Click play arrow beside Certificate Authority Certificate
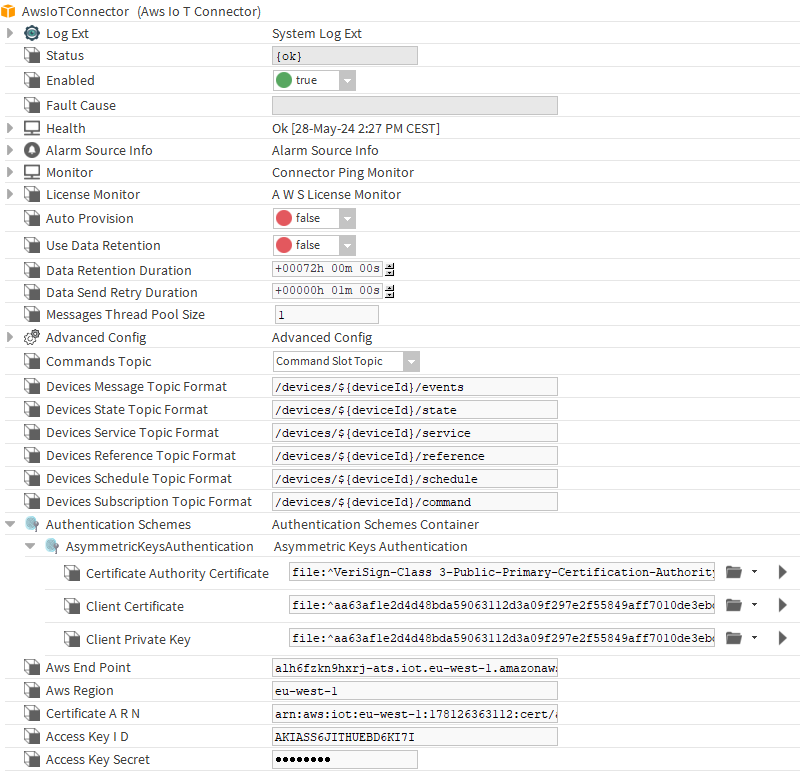The width and height of the screenshot is (800, 771). [x=782, y=572]
